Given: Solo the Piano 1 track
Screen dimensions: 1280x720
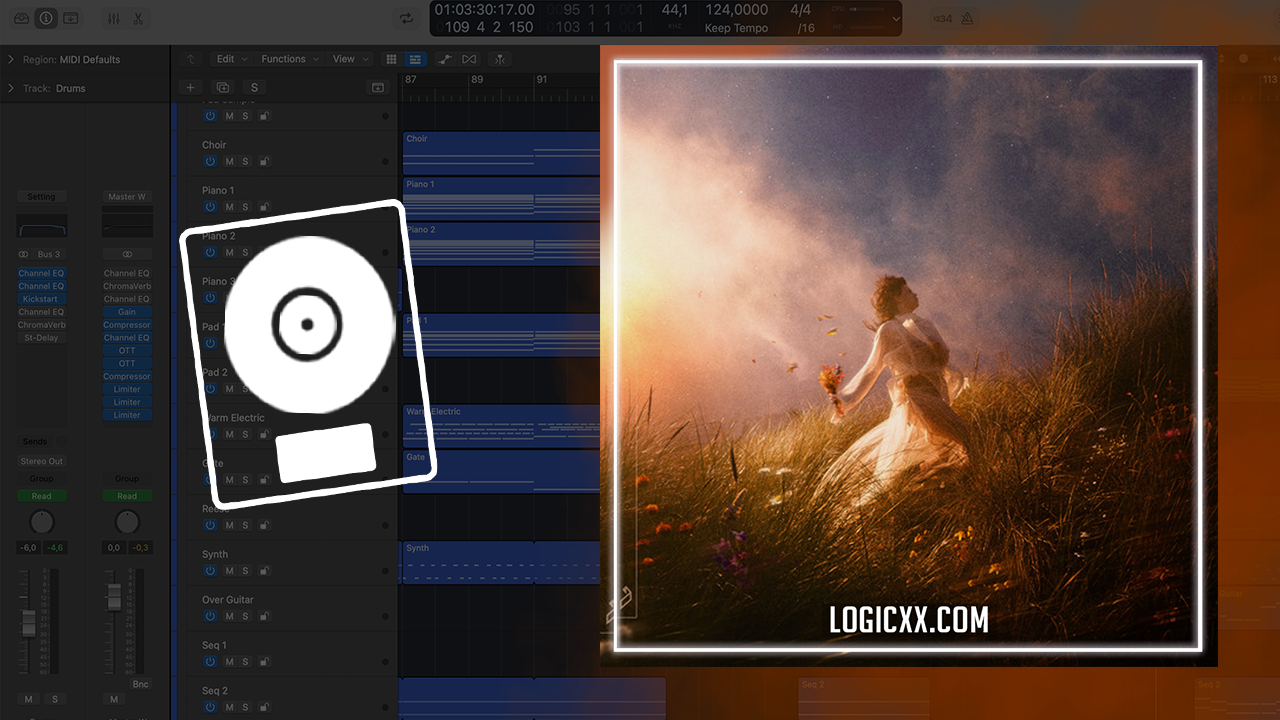Looking at the screenshot, I should click(x=245, y=207).
